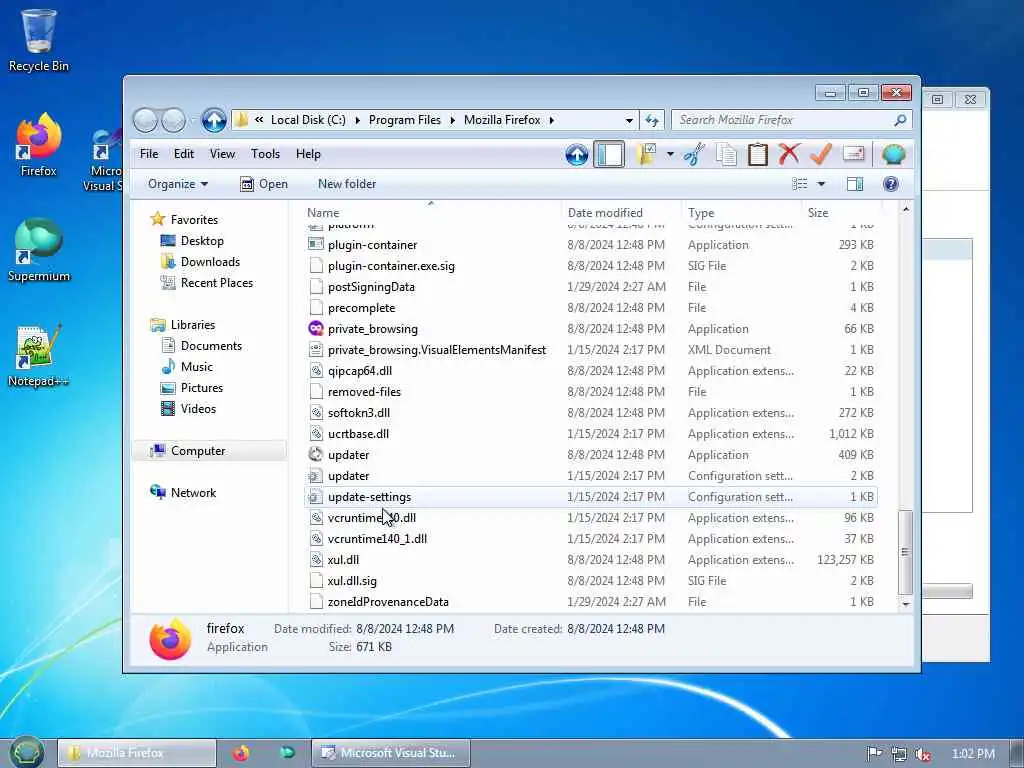Click the Classic Shell Up arrow toolbar icon
1024x768 pixels.
[577, 155]
